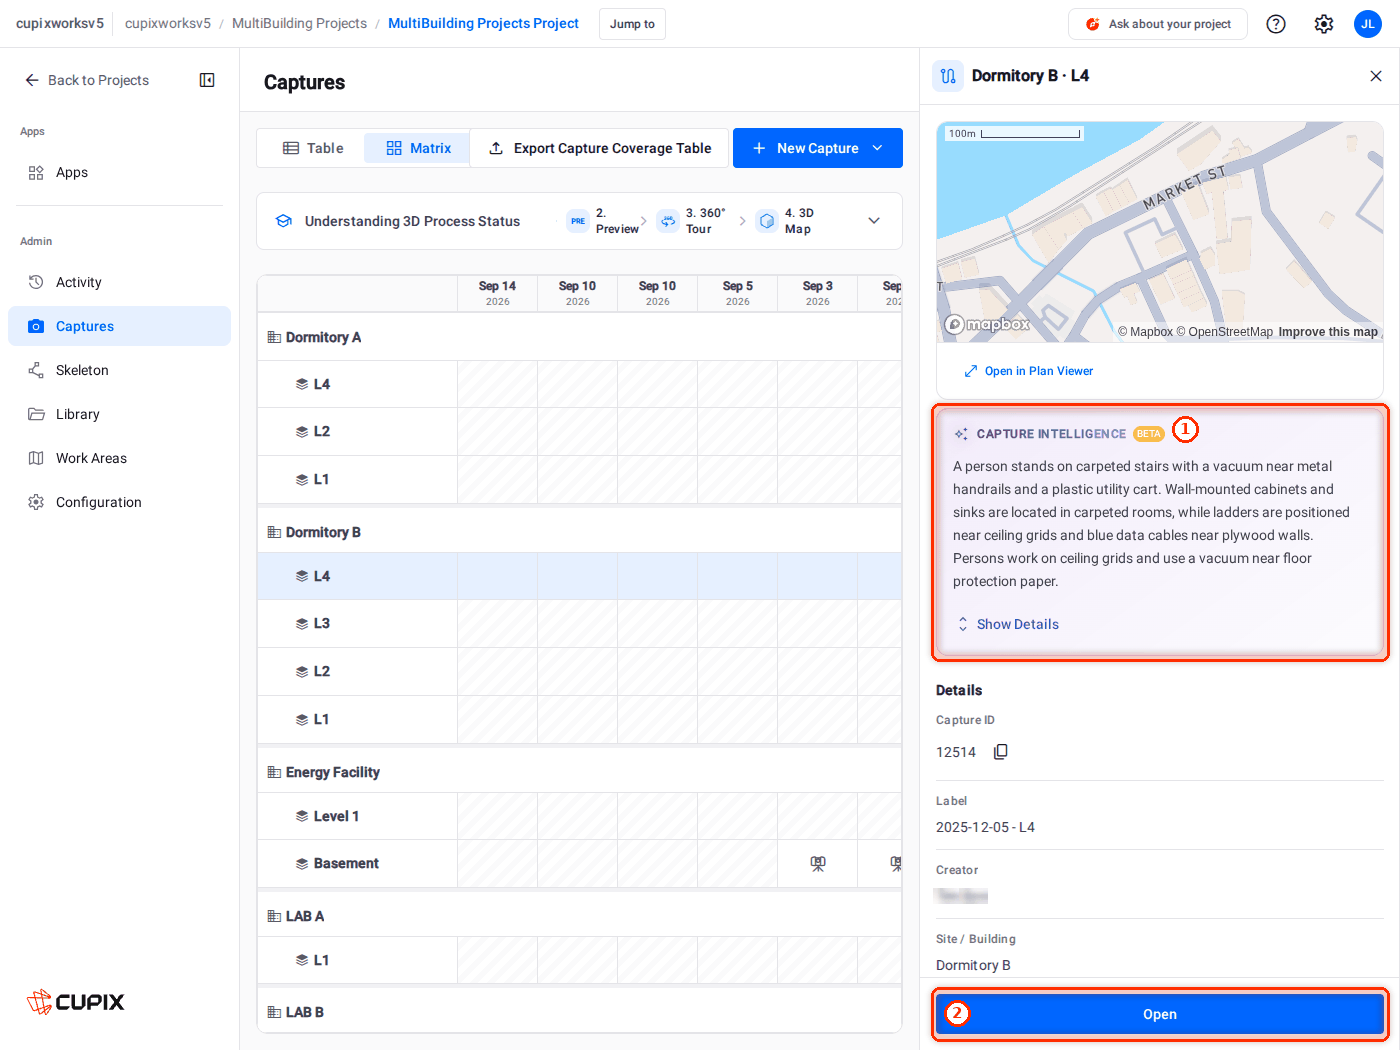
Task: Close the Dormitory B · L4 panel
Action: 1376,76
